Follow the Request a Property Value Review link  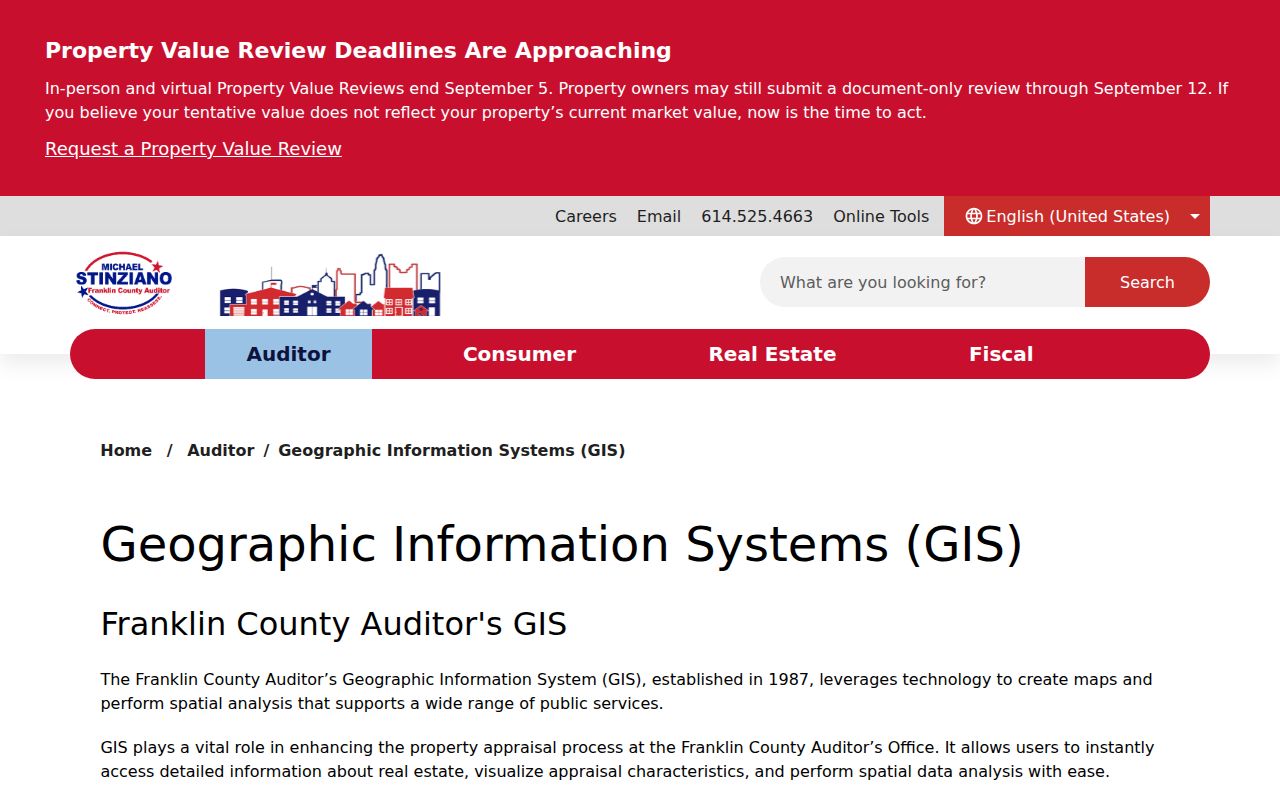pyautogui.click(x=193, y=149)
